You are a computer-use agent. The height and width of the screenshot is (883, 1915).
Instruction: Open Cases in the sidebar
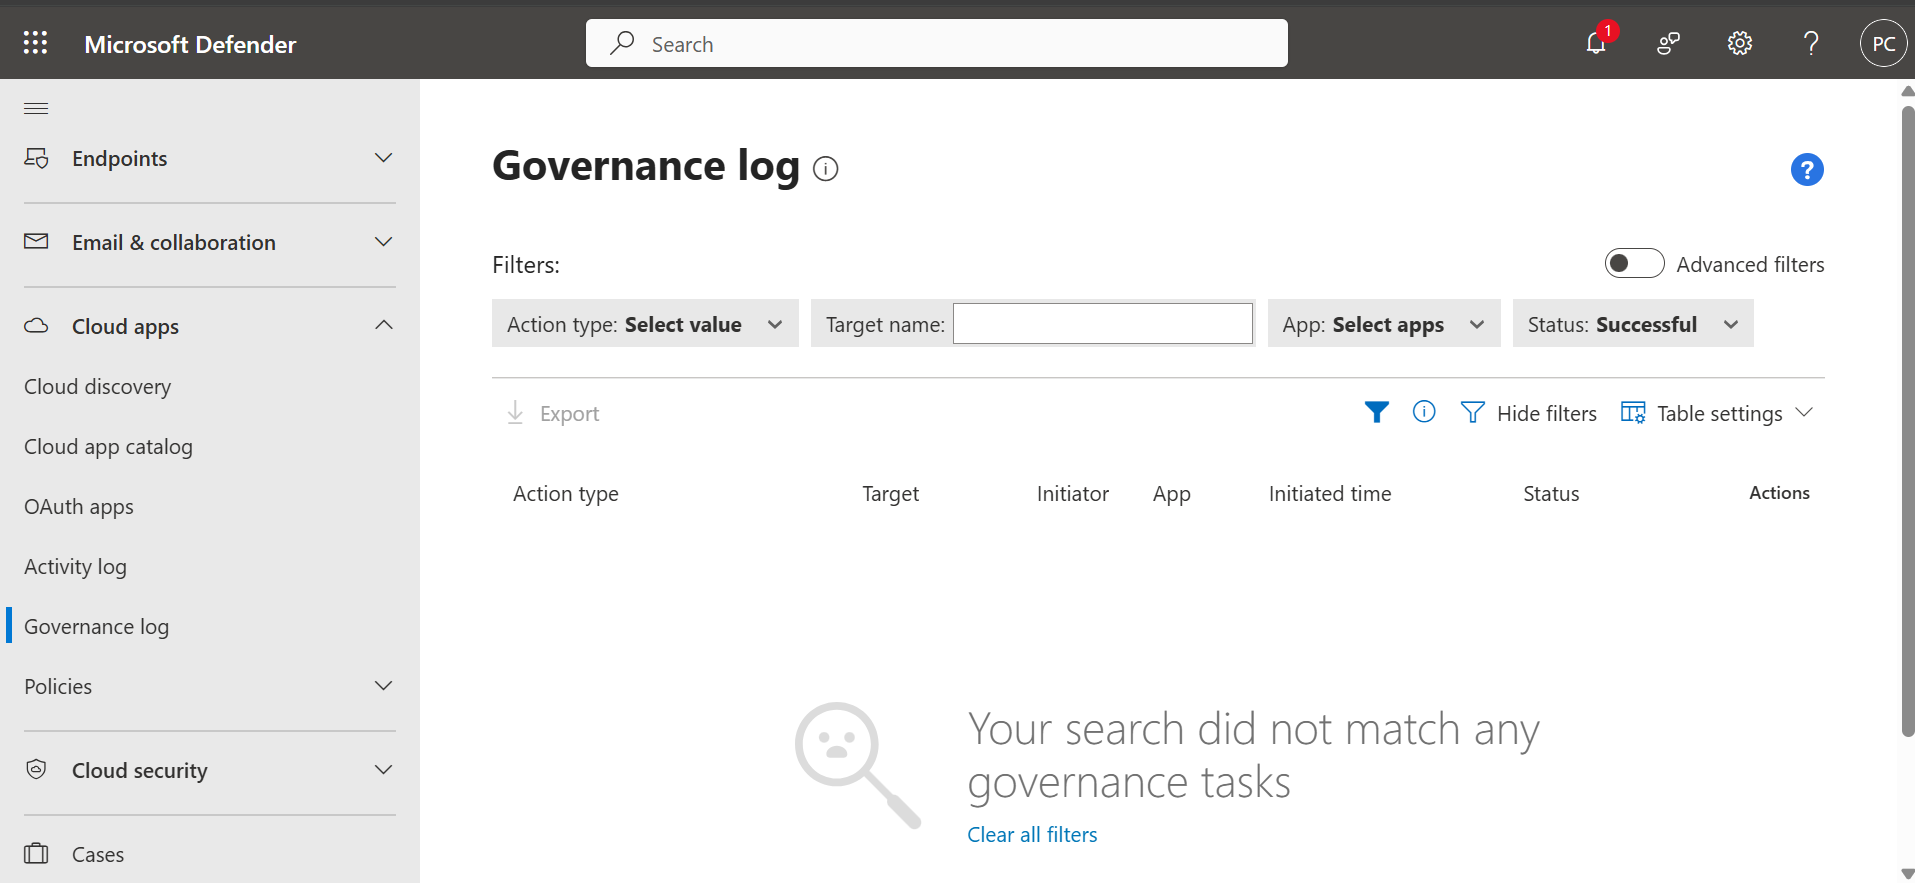pyautogui.click(x=98, y=854)
